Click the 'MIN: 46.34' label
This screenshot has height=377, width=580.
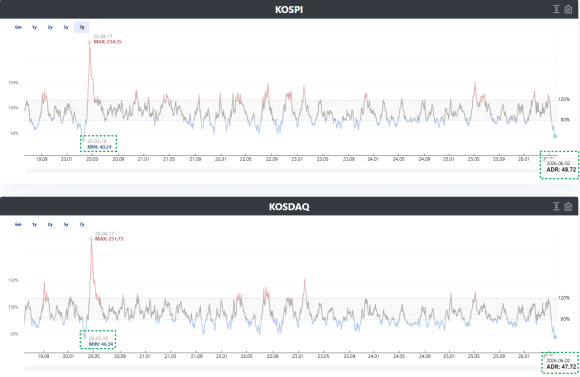[x=101, y=344]
